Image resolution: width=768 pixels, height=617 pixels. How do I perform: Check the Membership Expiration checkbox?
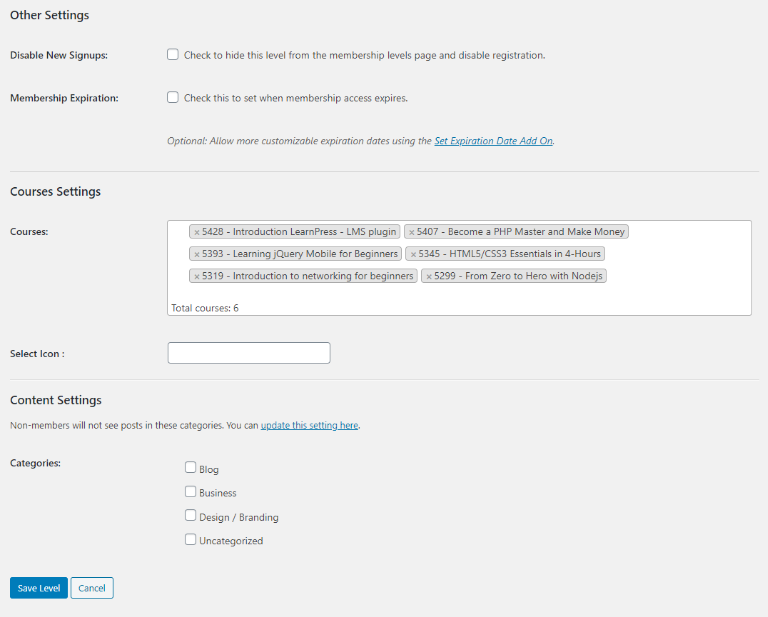click(x=173, y=98)
